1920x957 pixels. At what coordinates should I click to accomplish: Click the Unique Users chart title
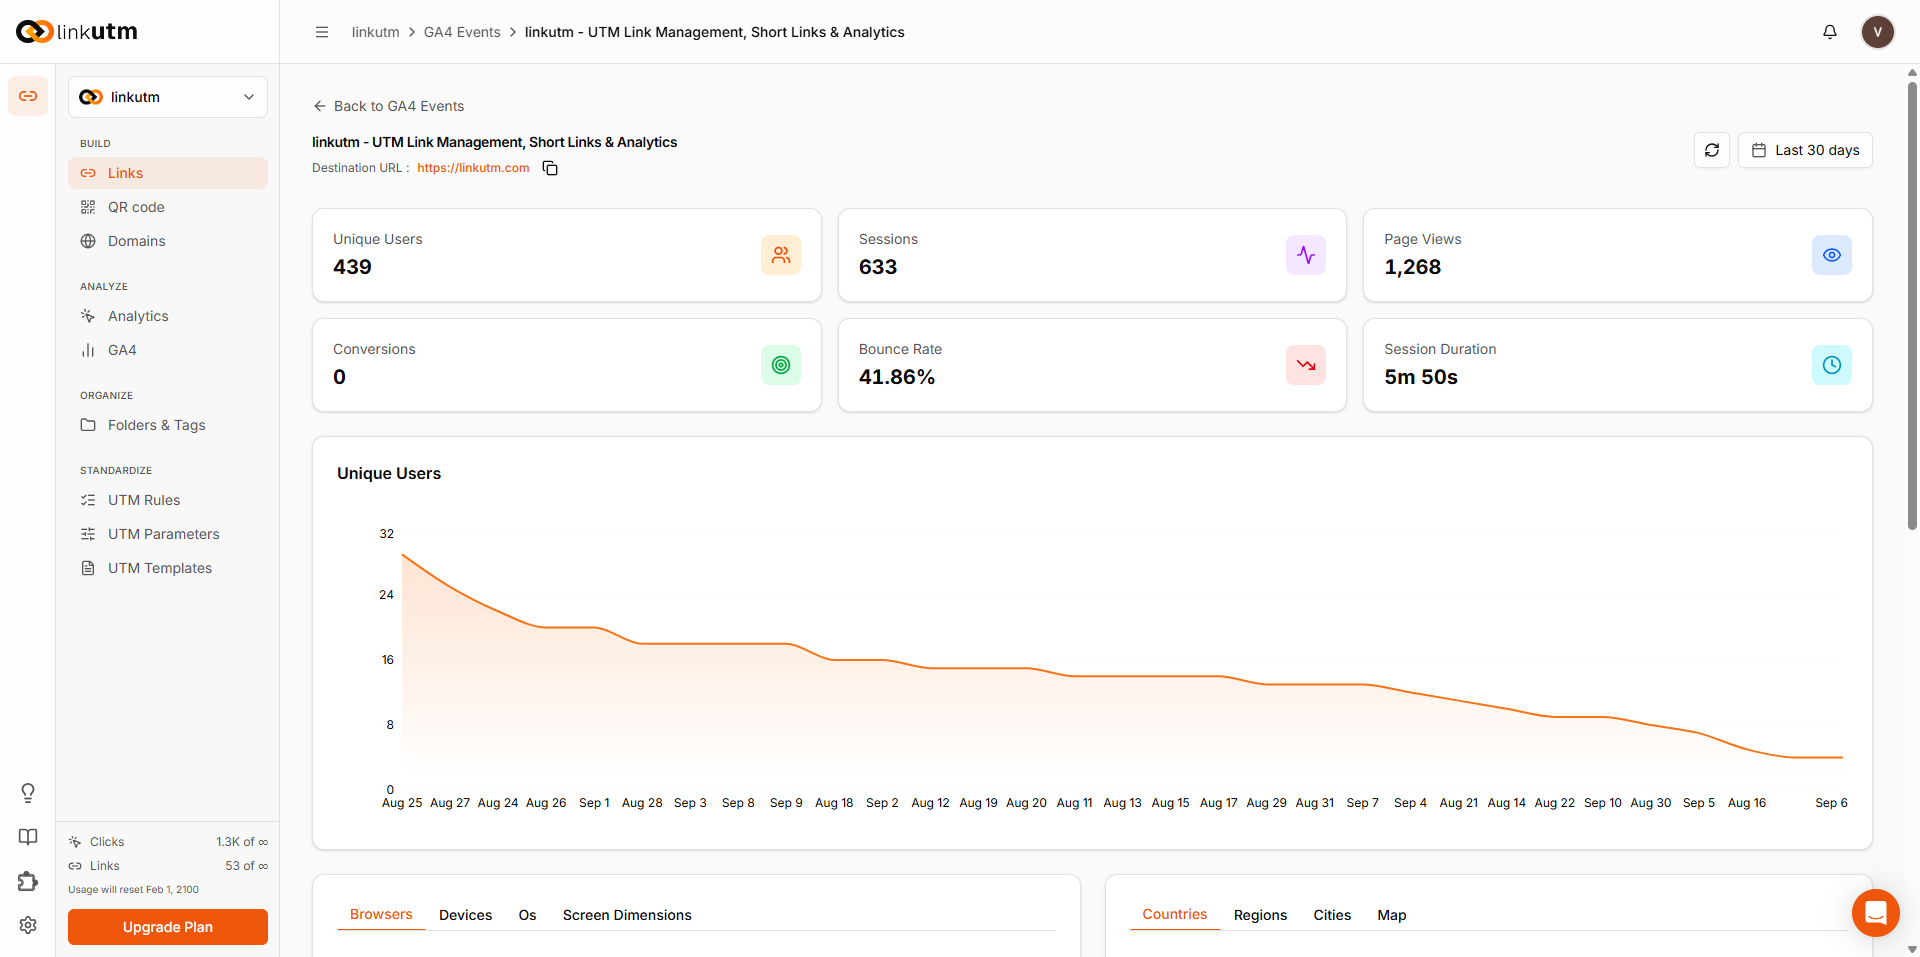[389, 473]
